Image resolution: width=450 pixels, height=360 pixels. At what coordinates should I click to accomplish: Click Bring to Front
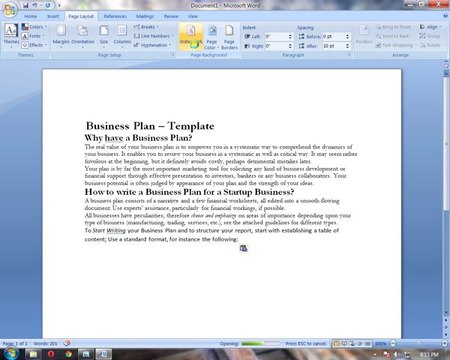click(394, 27)
